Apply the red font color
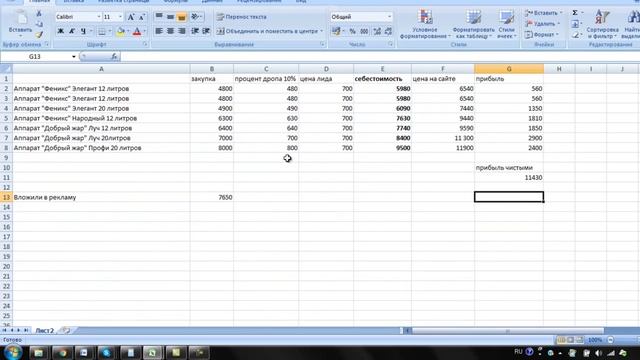Screen dimensions: 640x360 pos(137,31)
